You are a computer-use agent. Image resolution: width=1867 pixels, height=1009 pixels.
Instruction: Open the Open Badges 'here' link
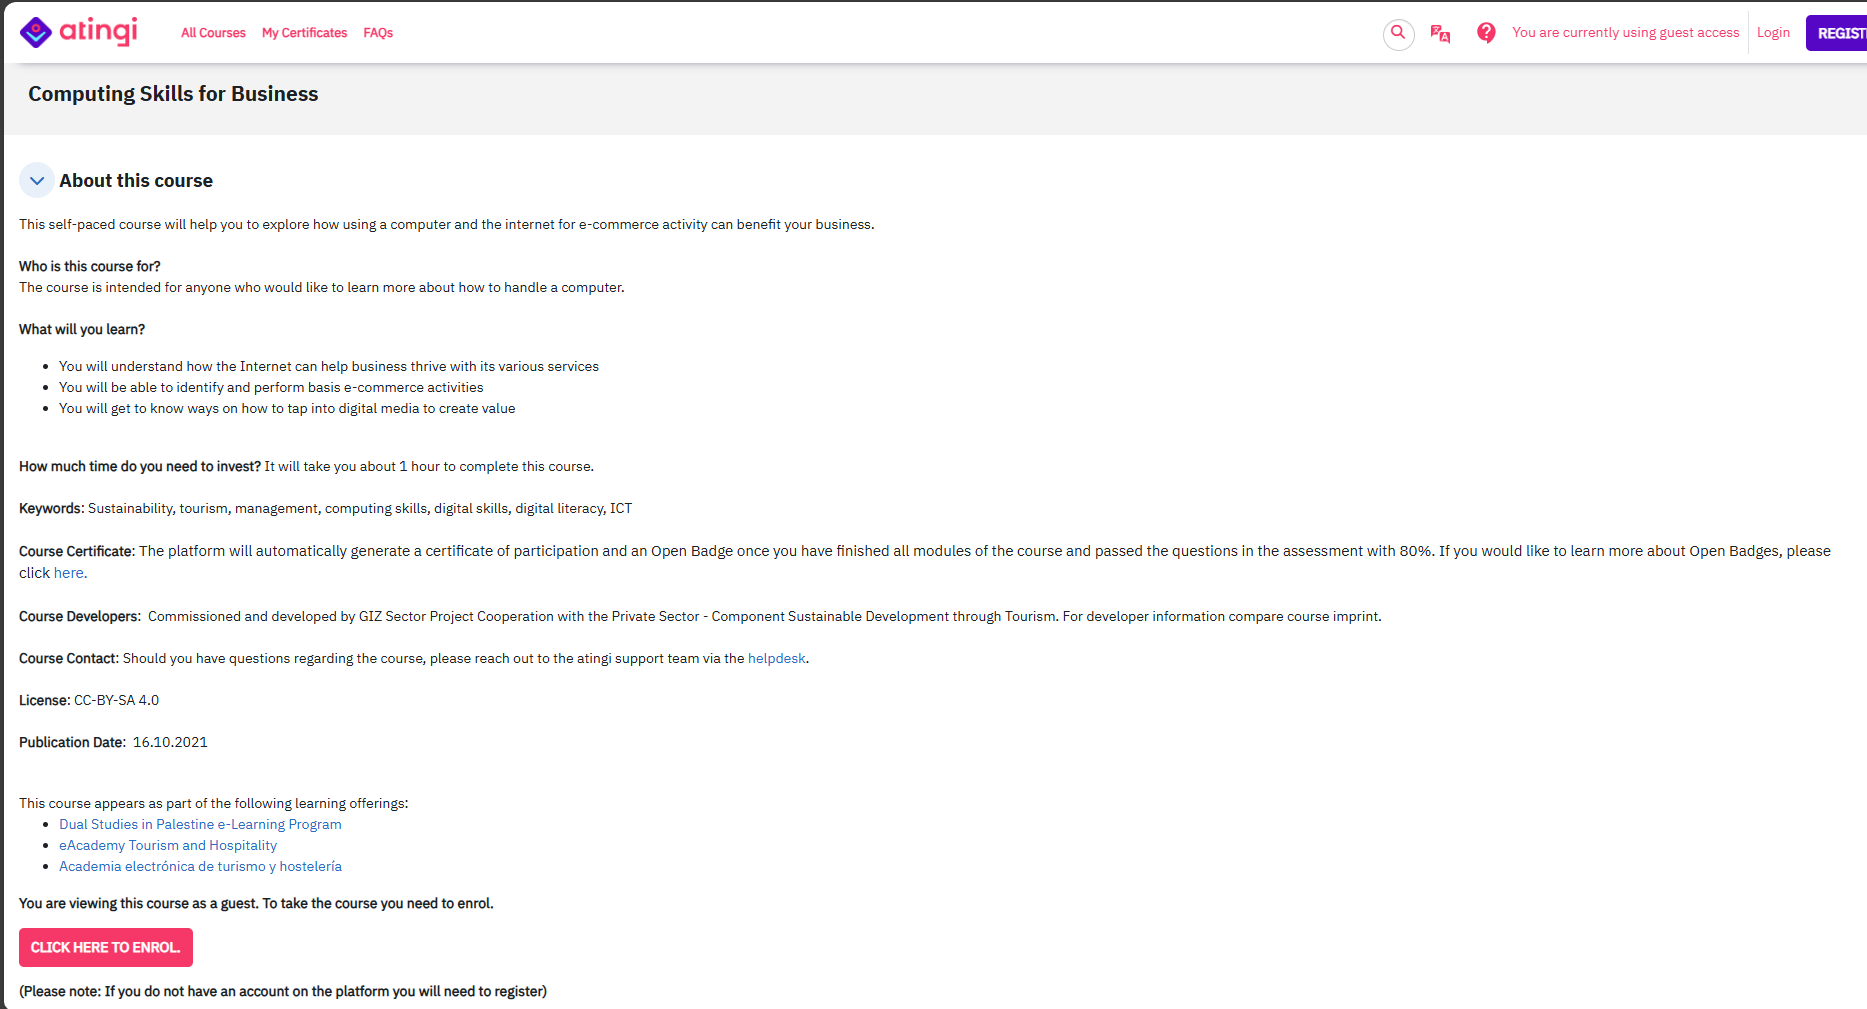point(69,573)
